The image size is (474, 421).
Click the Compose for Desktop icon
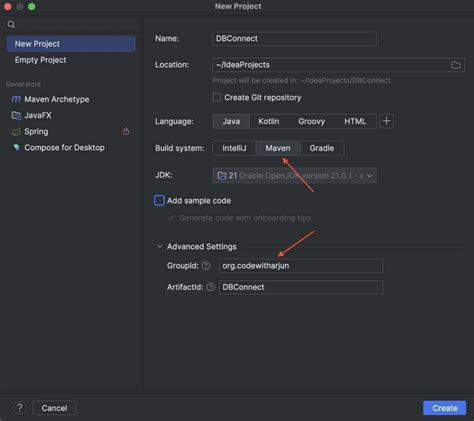(x=16, y=147)
